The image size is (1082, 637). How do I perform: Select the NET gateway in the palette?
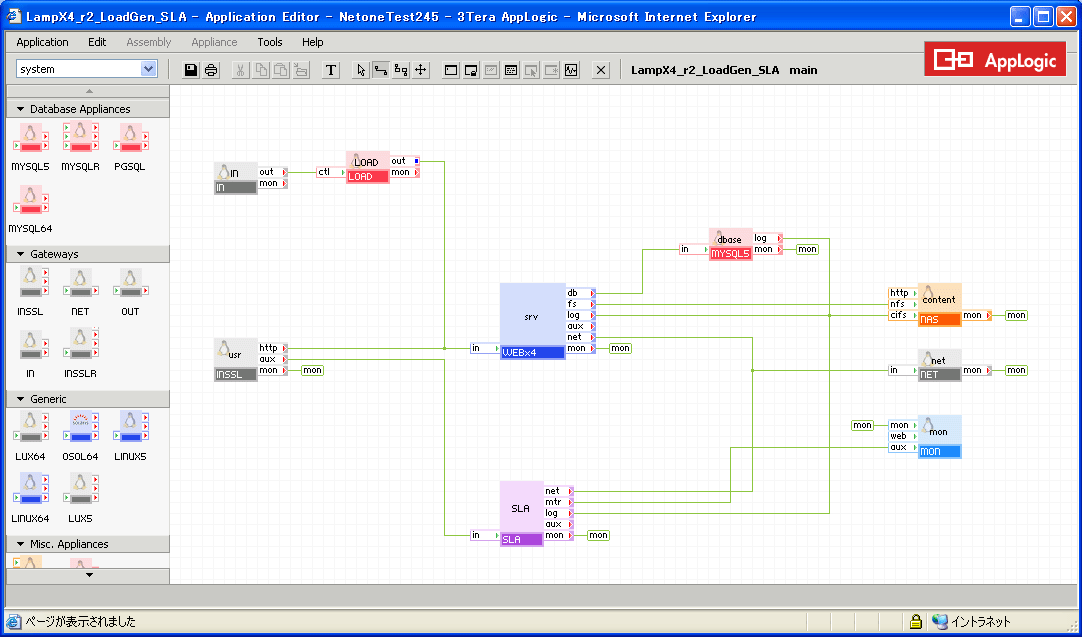81,283
